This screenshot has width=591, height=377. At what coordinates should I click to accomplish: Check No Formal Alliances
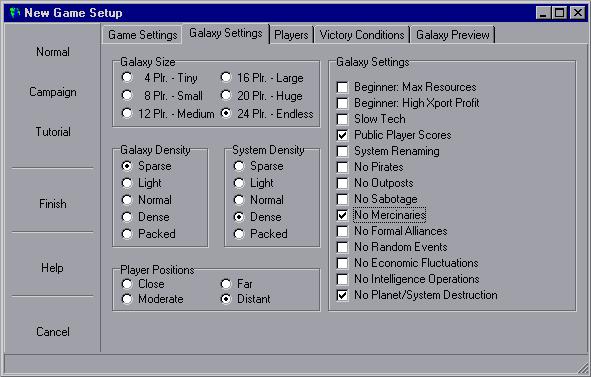pyautogui.click(x=392, y=231)
